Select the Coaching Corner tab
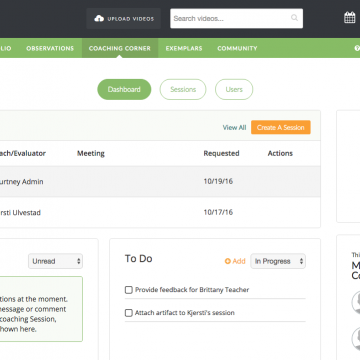This screenshot has width=360, height=360. (x=120, y=48)
